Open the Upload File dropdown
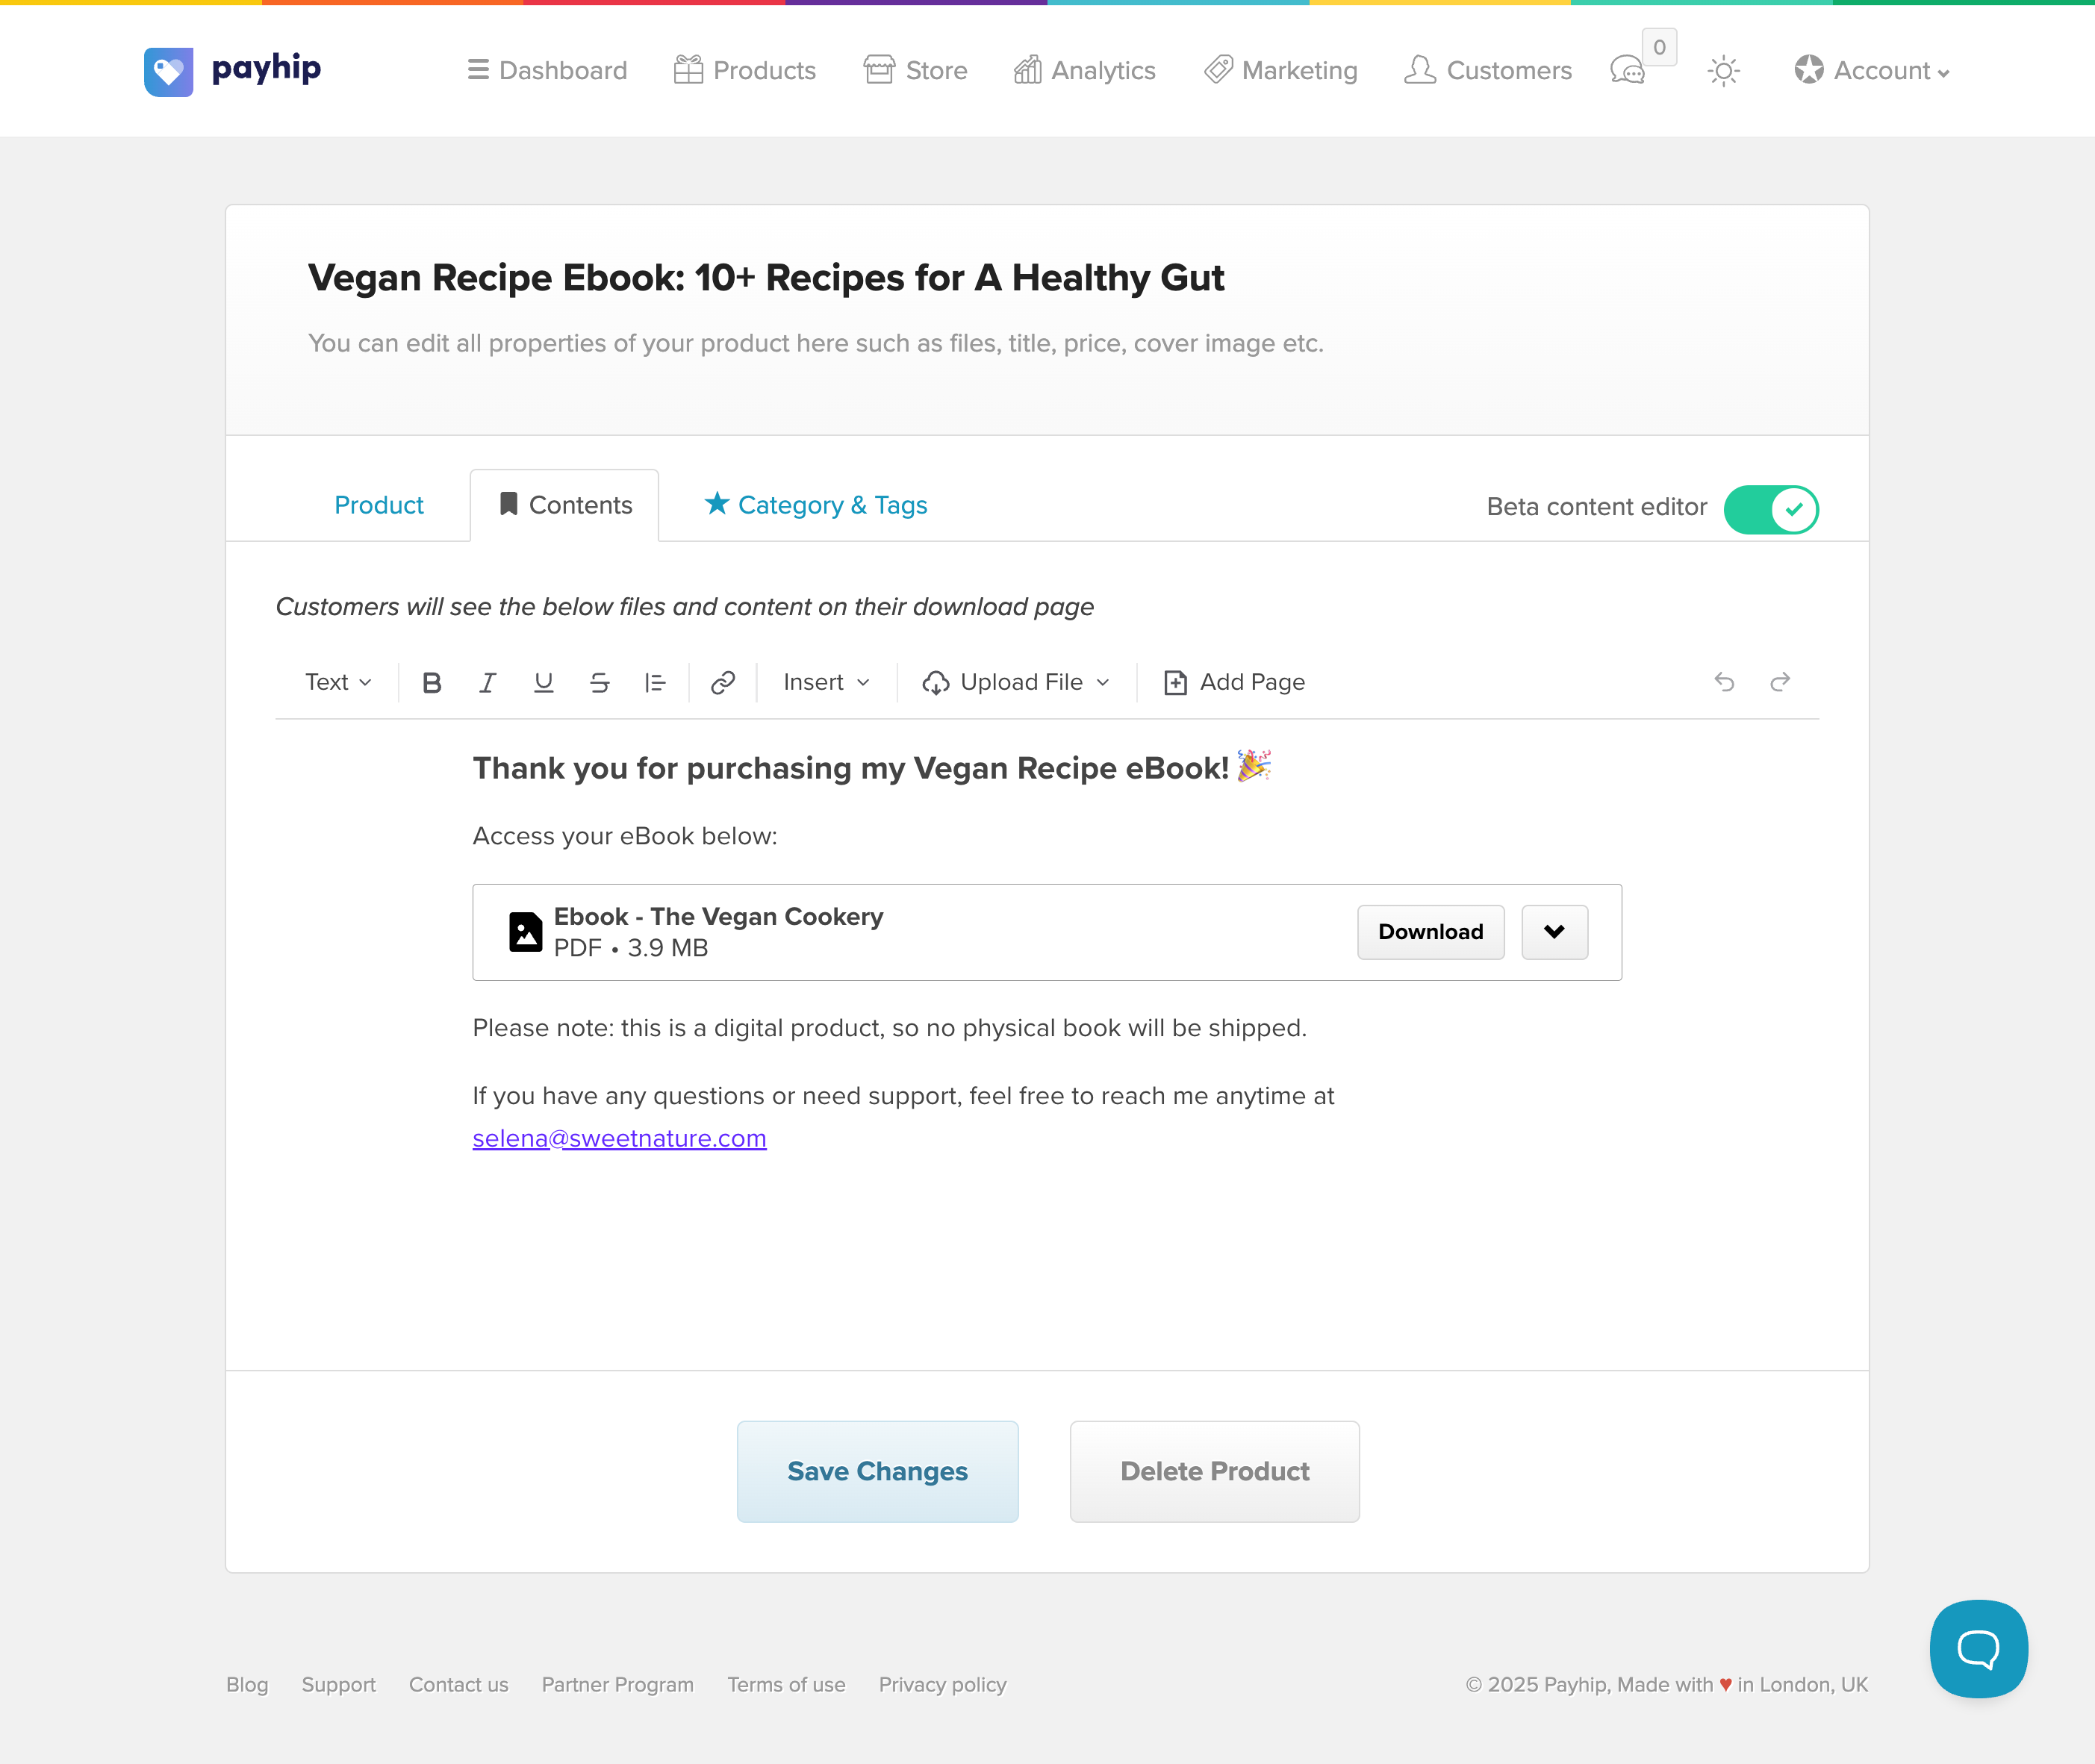 pos(1016,682)
